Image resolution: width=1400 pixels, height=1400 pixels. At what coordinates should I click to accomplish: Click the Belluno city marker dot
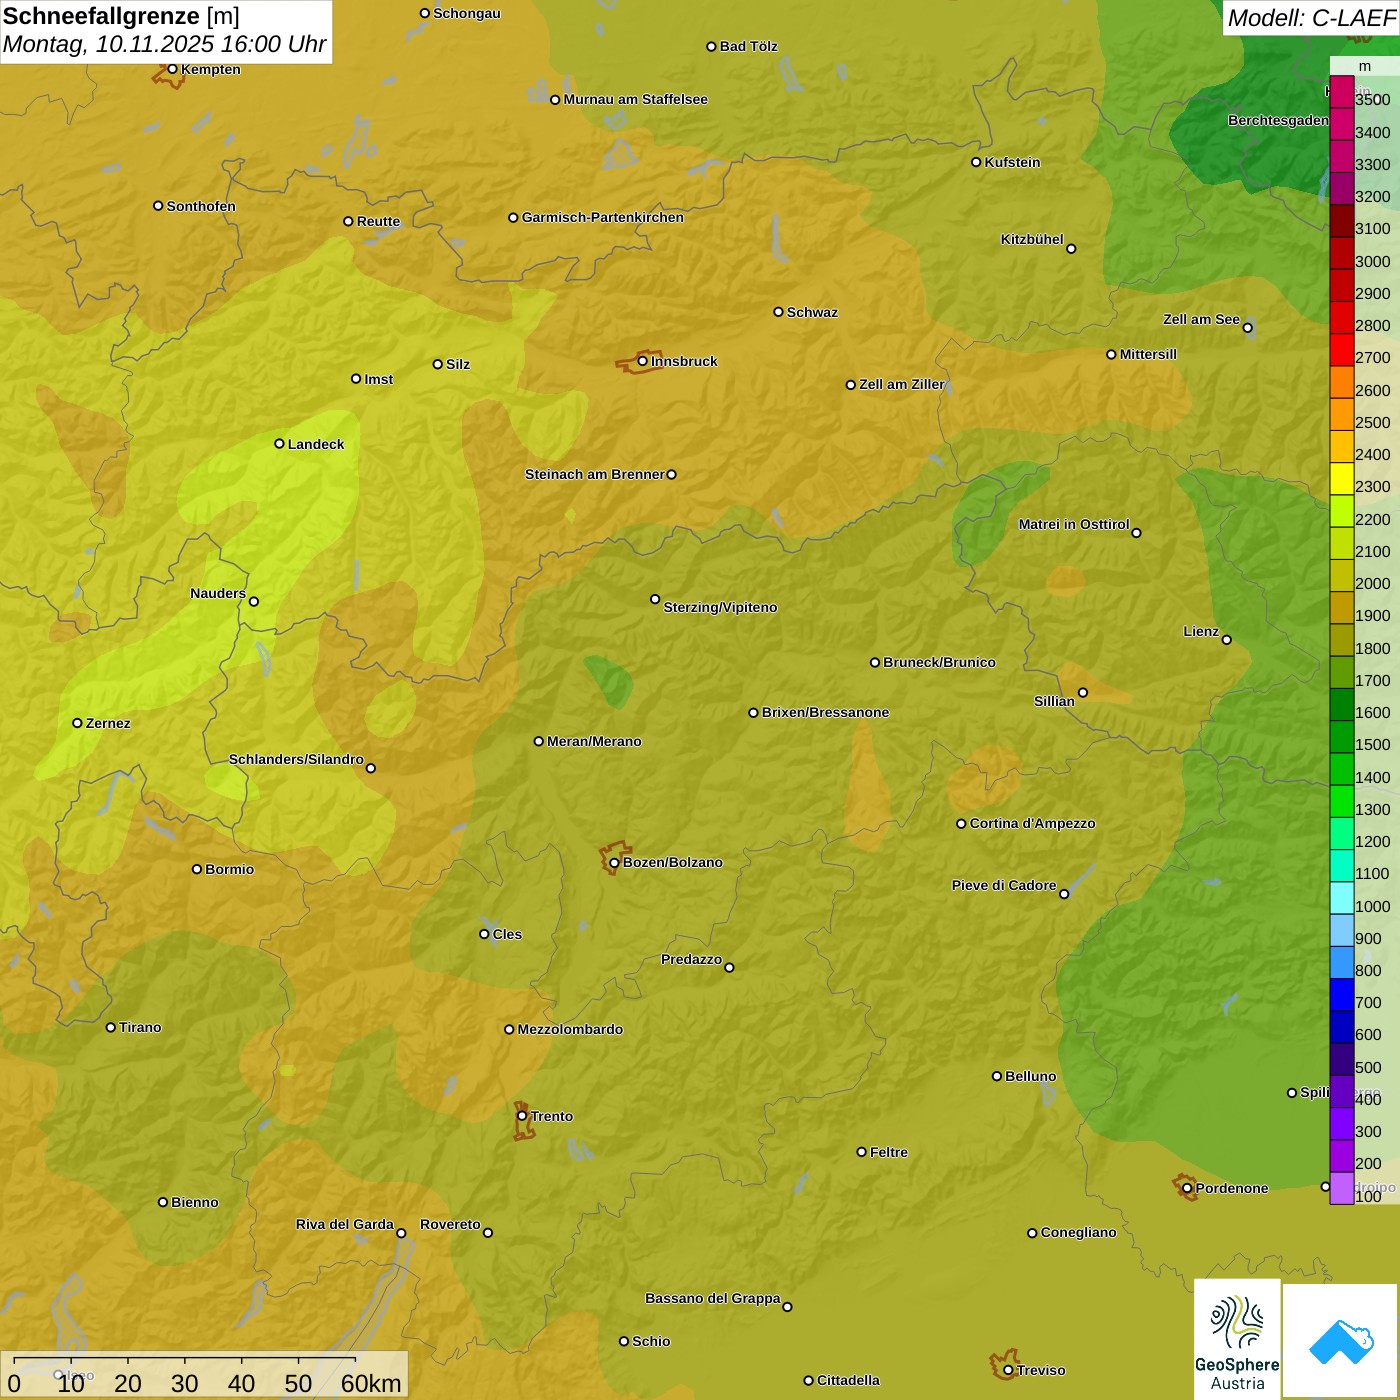pyautogui.click(x=997, y=1076)
